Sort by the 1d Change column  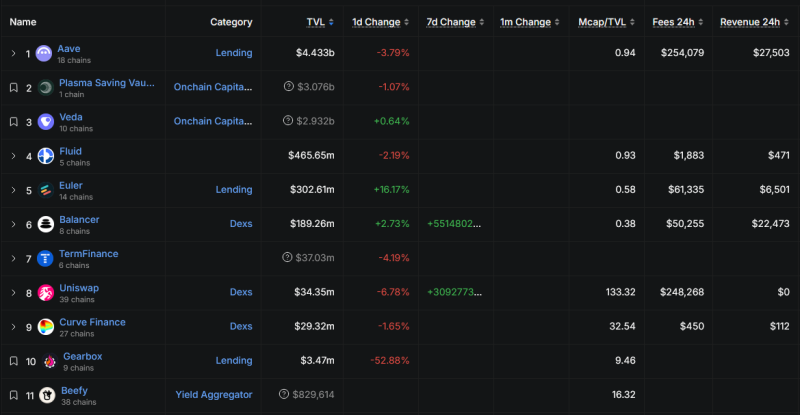[x=381, y=22]
